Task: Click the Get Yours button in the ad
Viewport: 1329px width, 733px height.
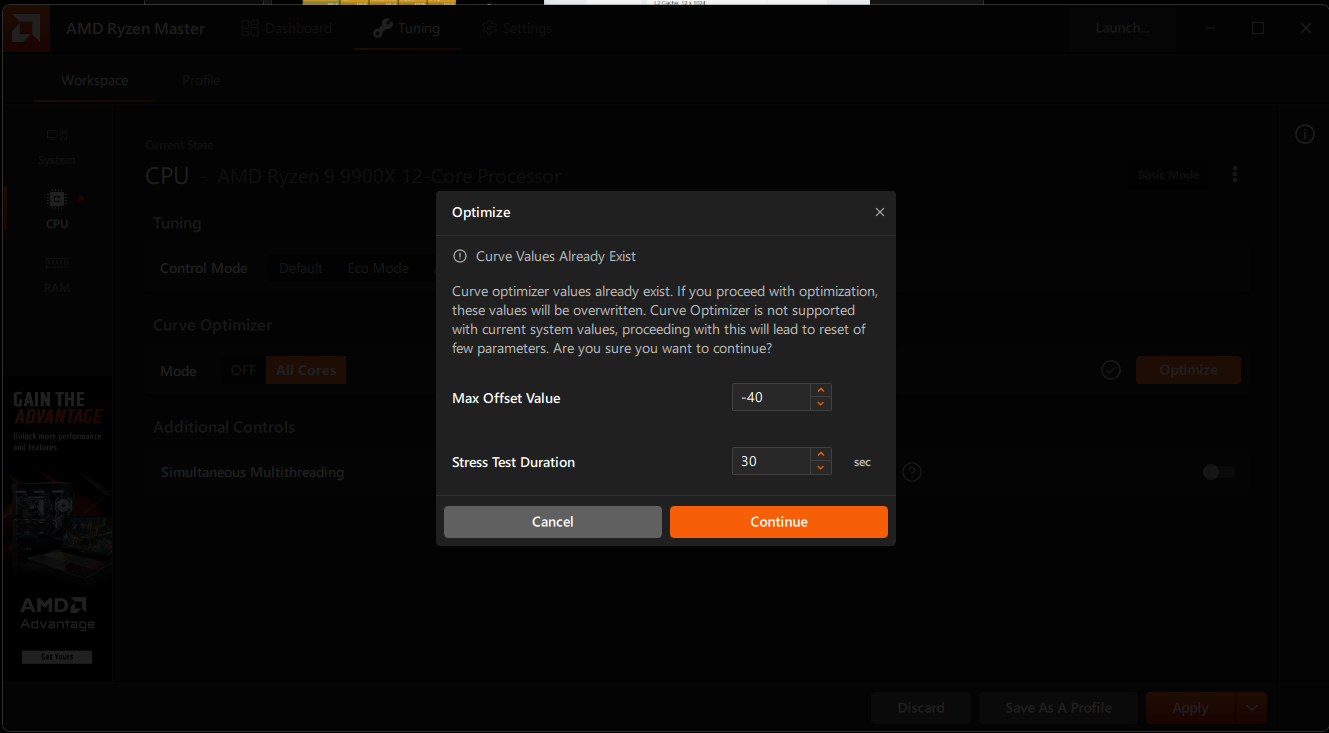Action: (57, 657)
